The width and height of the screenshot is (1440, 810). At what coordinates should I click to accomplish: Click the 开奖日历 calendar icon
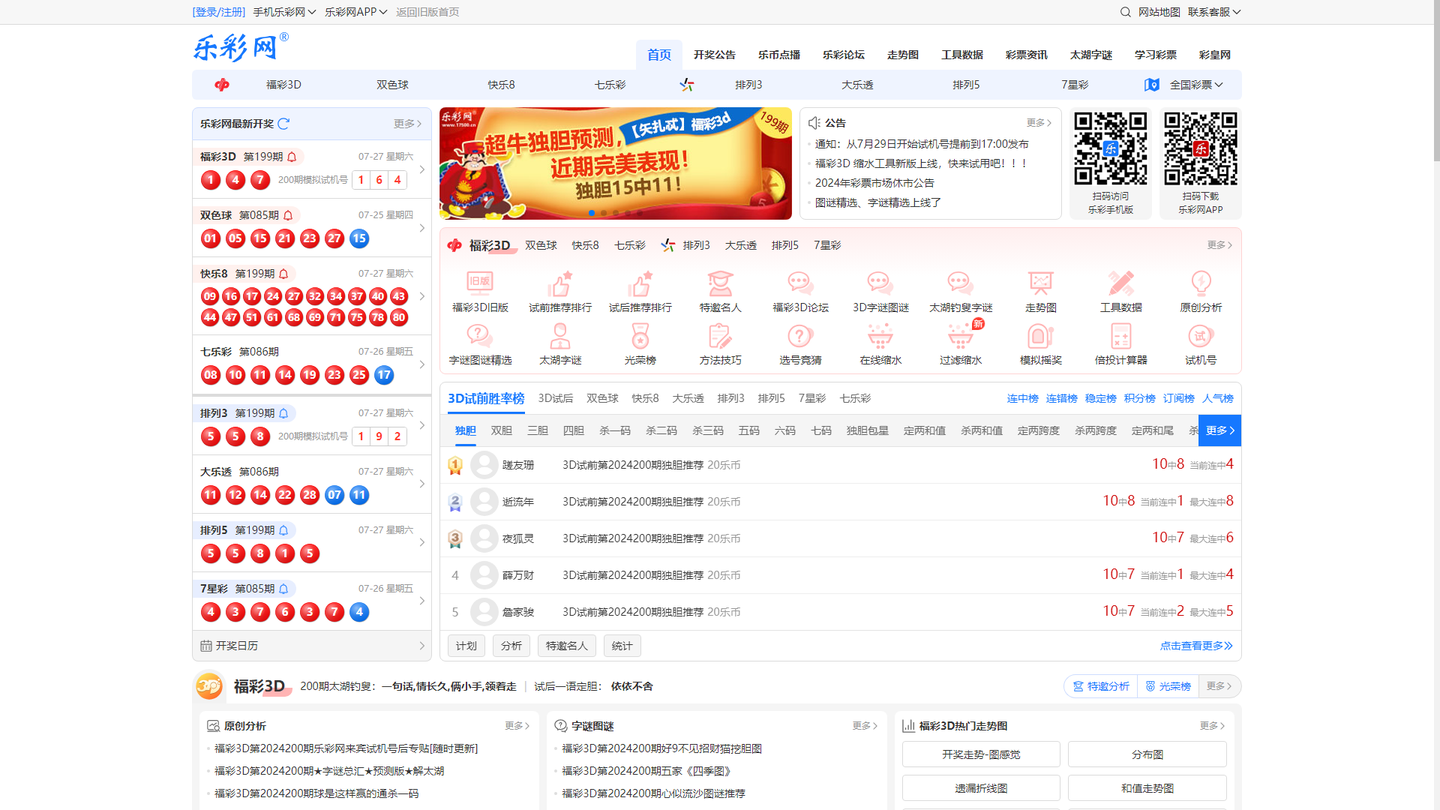206,646
